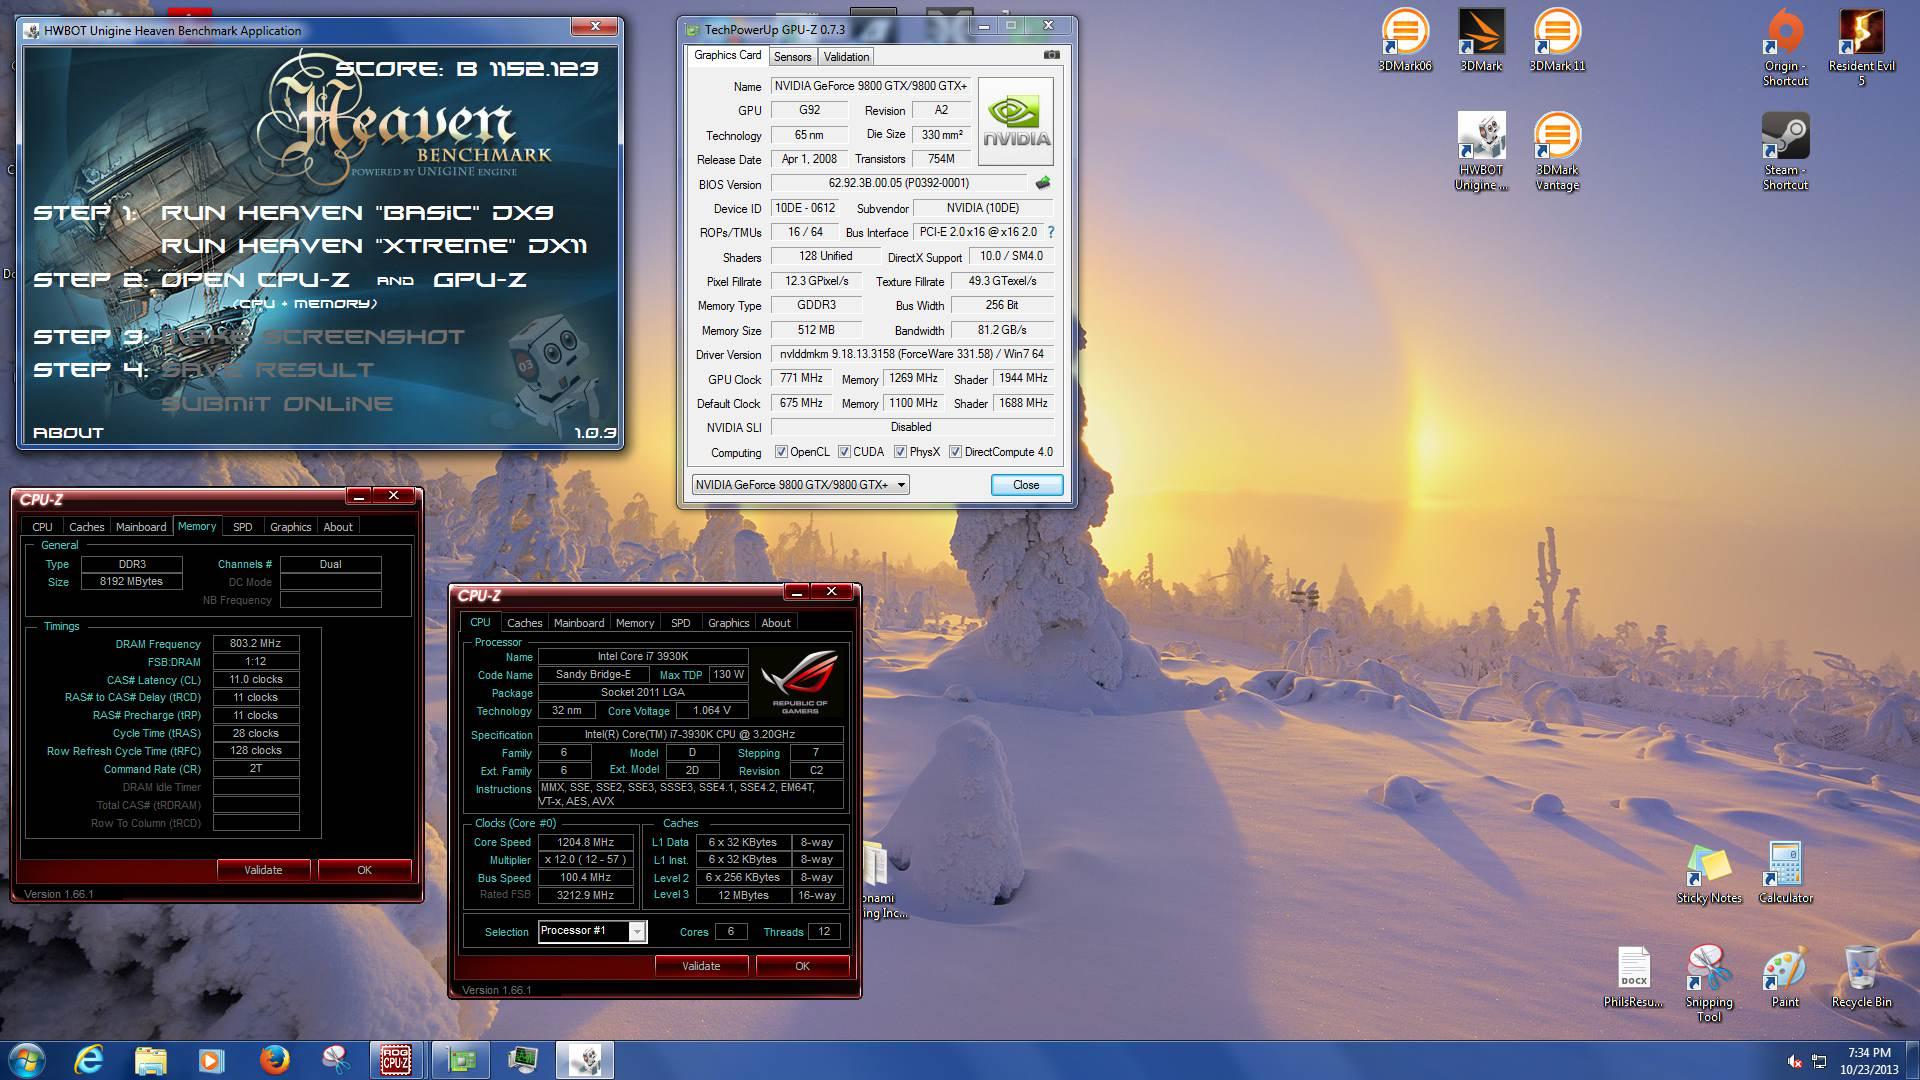Click Validate in the processor CPU-Z window
1920x1080 pixels.
(x=701, y=966)
